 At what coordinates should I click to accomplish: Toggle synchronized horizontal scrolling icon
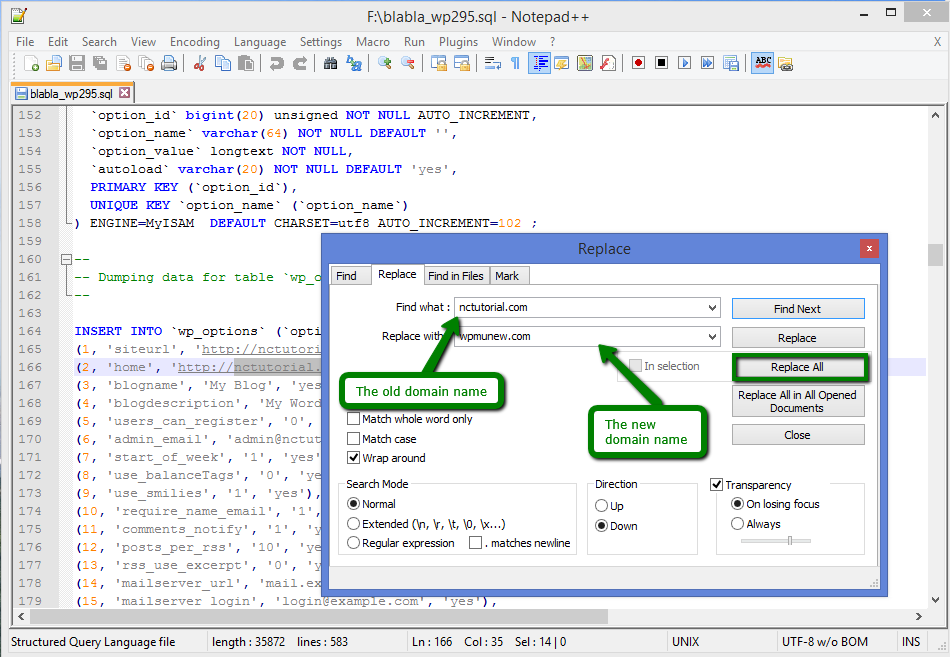(462, 63)
